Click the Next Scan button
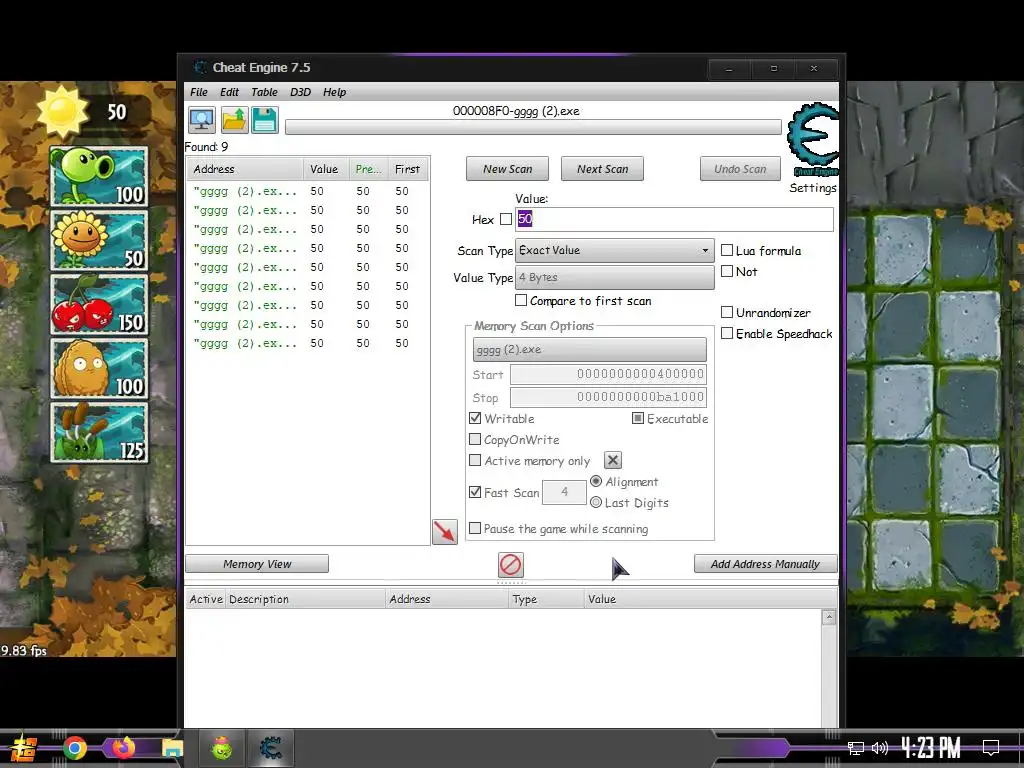1024x768 pixels. pos(602,168)
